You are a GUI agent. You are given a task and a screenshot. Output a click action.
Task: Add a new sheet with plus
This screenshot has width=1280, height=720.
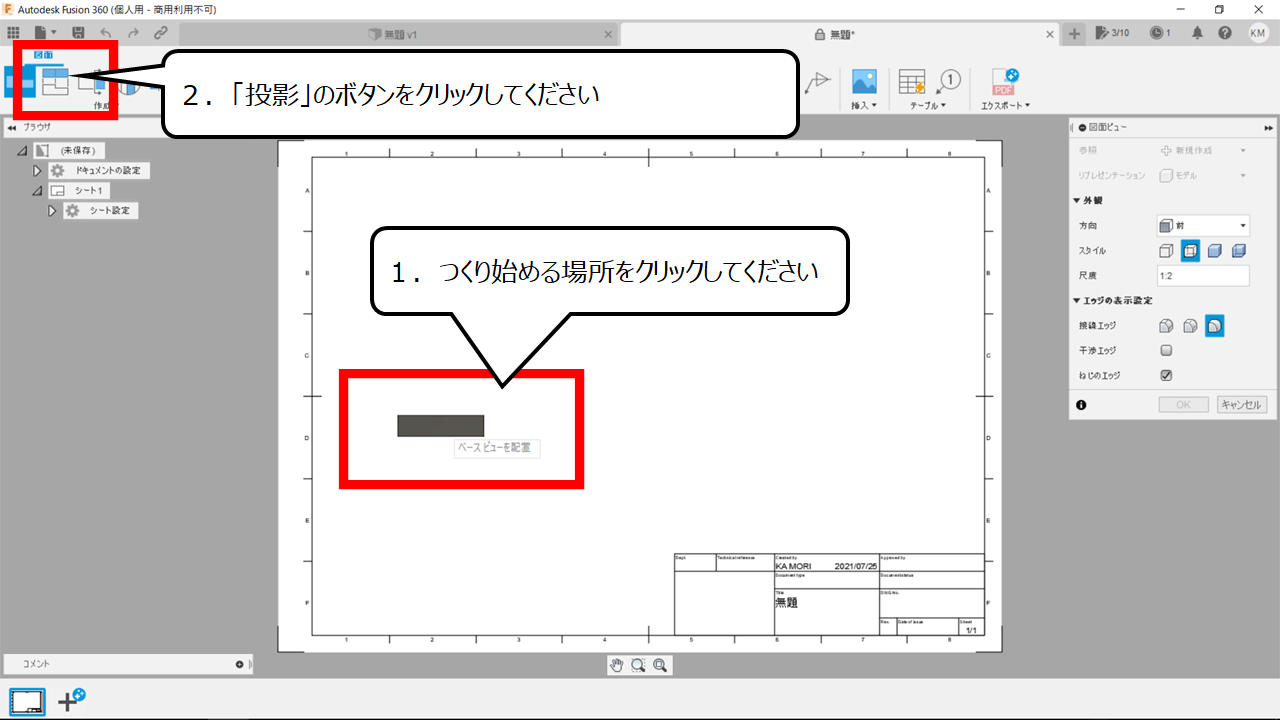point(71,700)
